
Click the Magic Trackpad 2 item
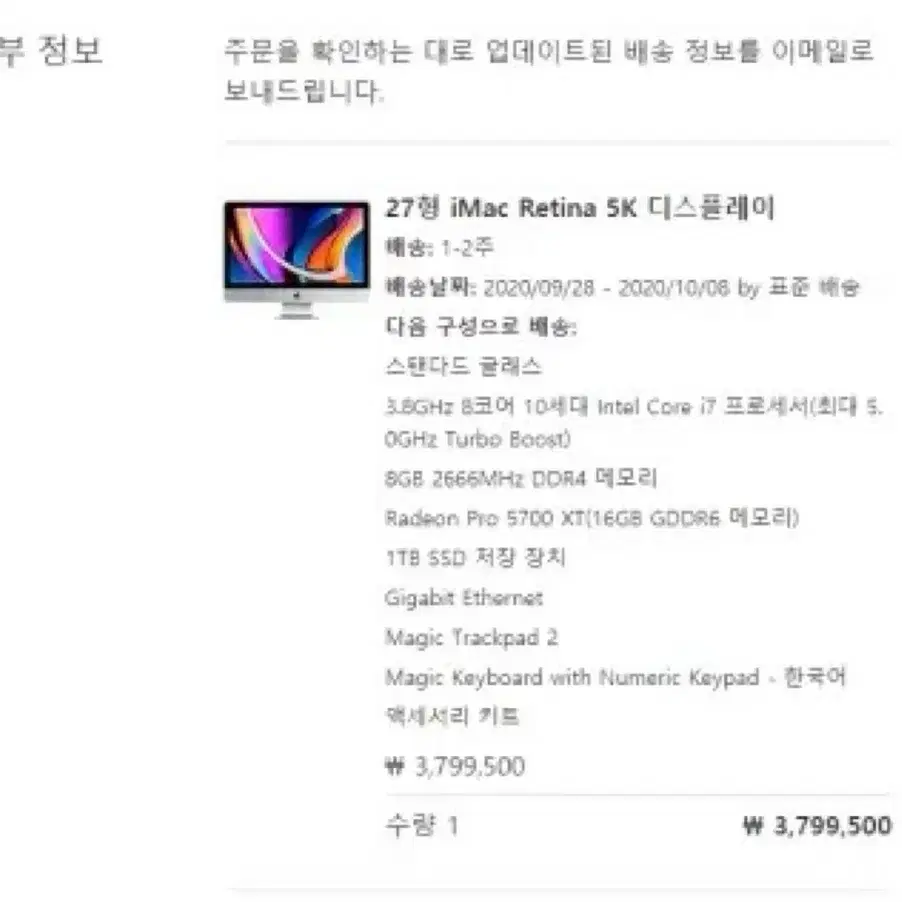(x=472, y=637)
